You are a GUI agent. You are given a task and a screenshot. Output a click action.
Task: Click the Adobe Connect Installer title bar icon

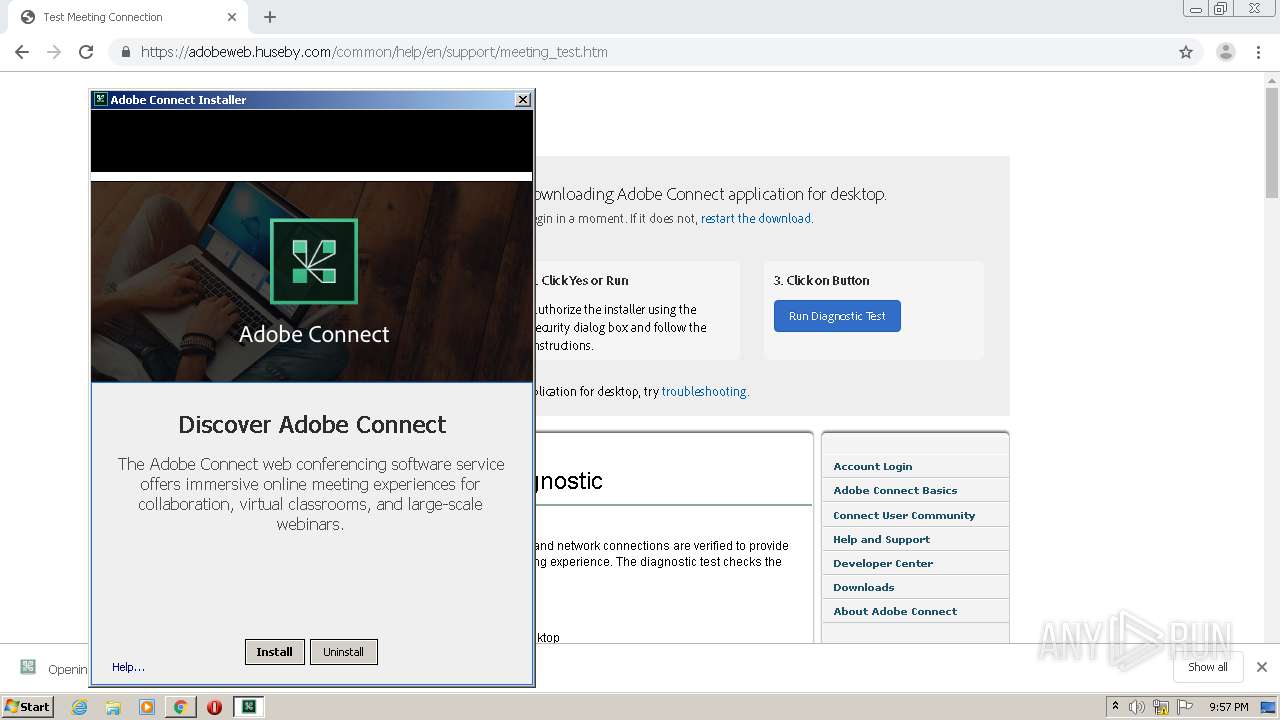click(x=100, y=99)
